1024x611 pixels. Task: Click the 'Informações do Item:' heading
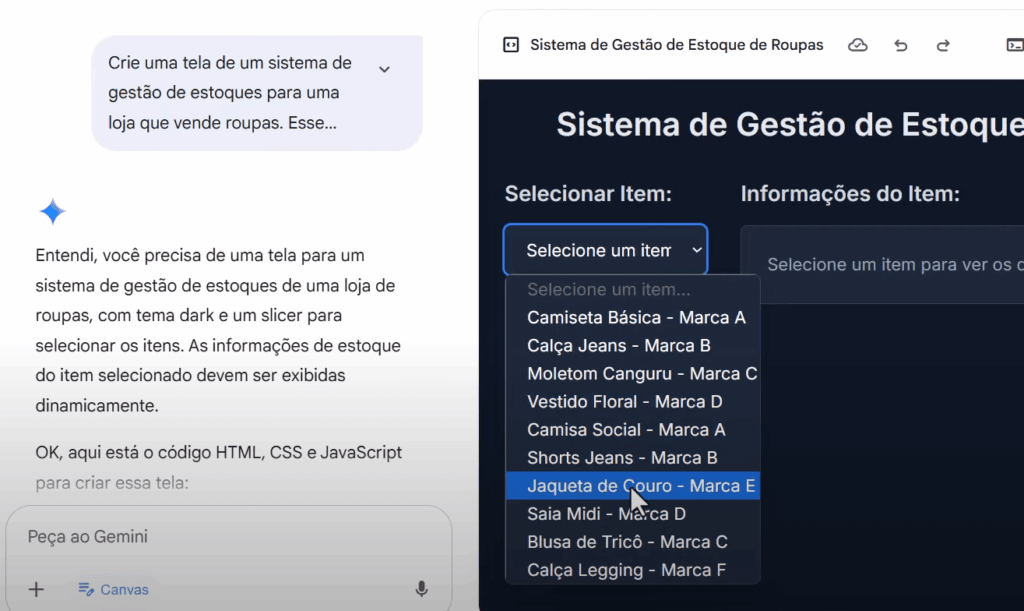click(850, 194)
